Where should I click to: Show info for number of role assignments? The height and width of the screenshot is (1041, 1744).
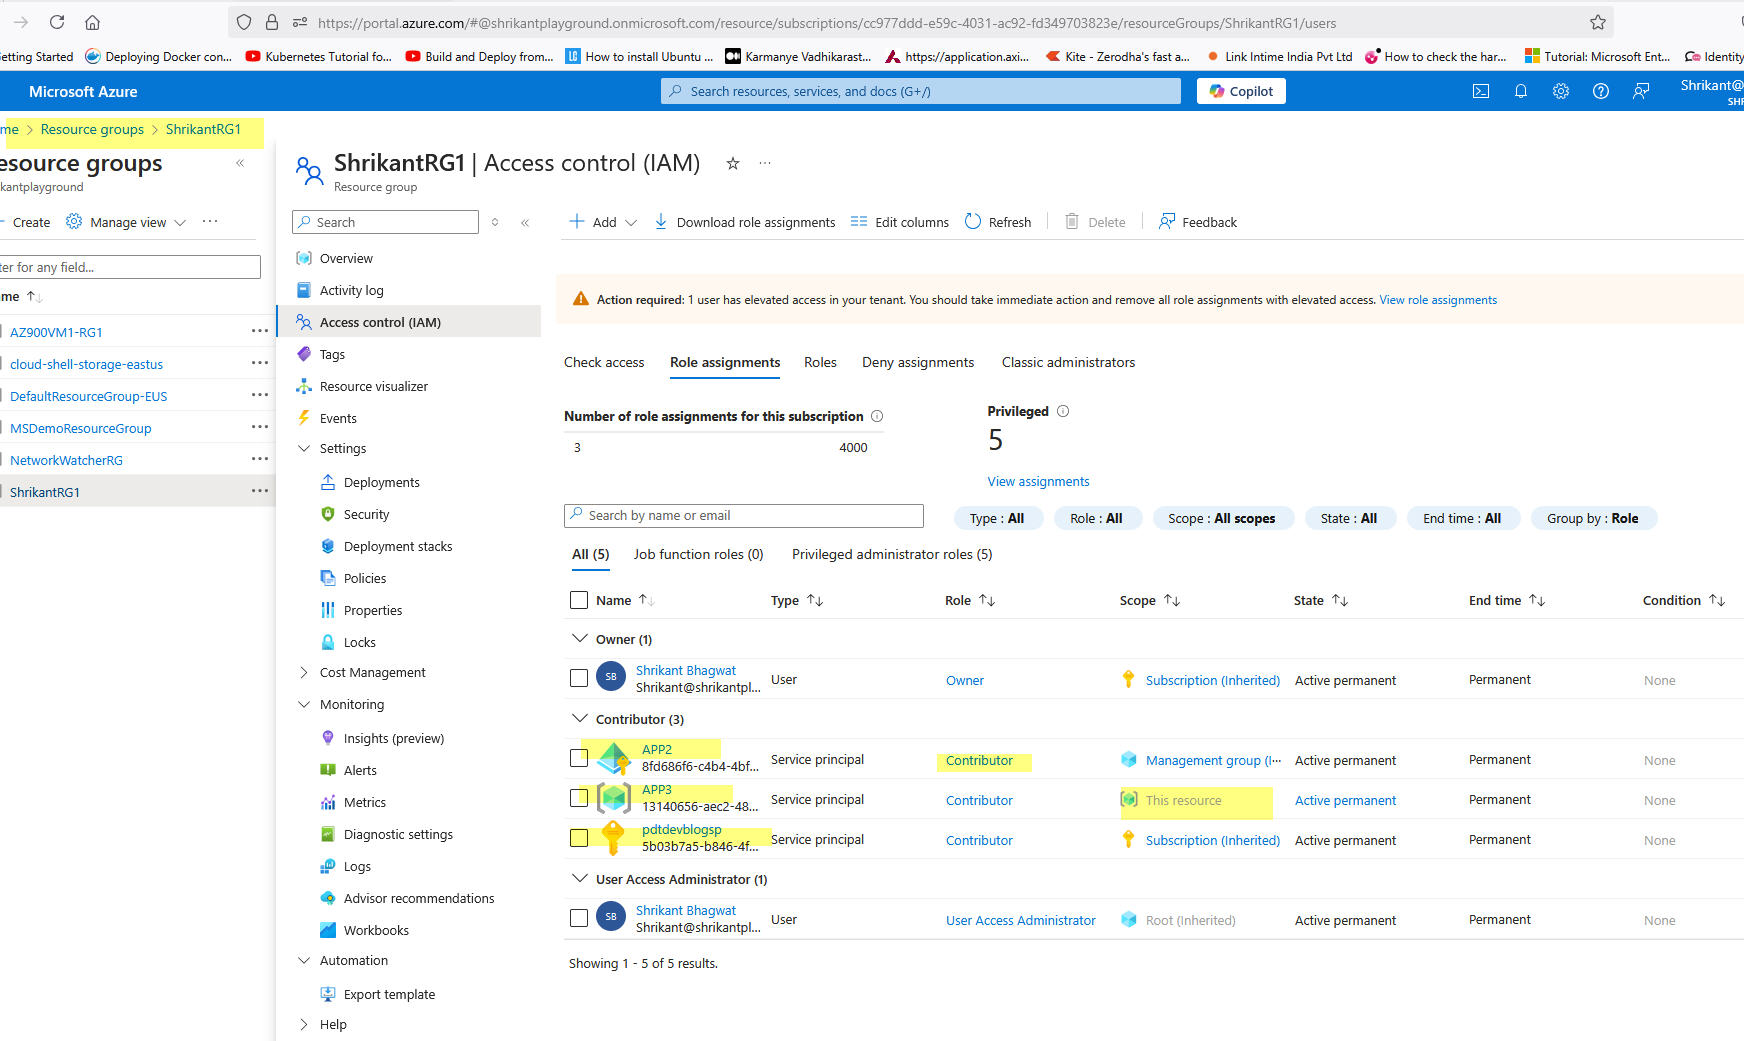[x=877, y=416]
